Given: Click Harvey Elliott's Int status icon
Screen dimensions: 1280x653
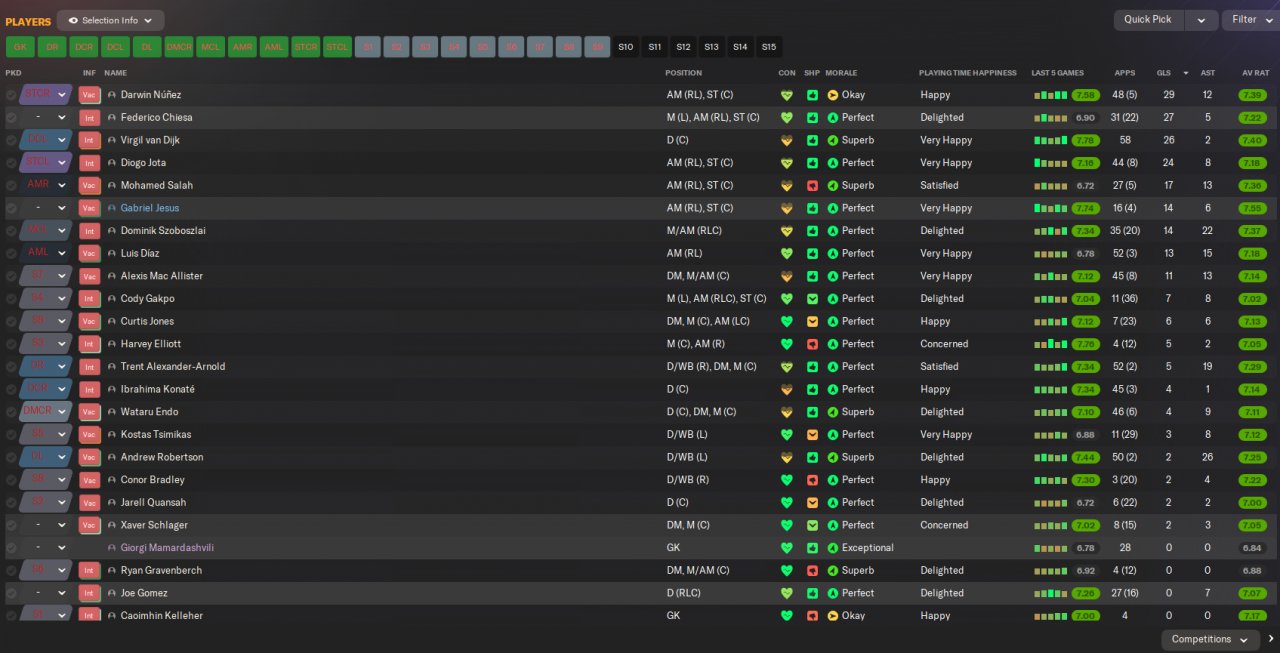Looking at the screenshot, I should point(90,344).
